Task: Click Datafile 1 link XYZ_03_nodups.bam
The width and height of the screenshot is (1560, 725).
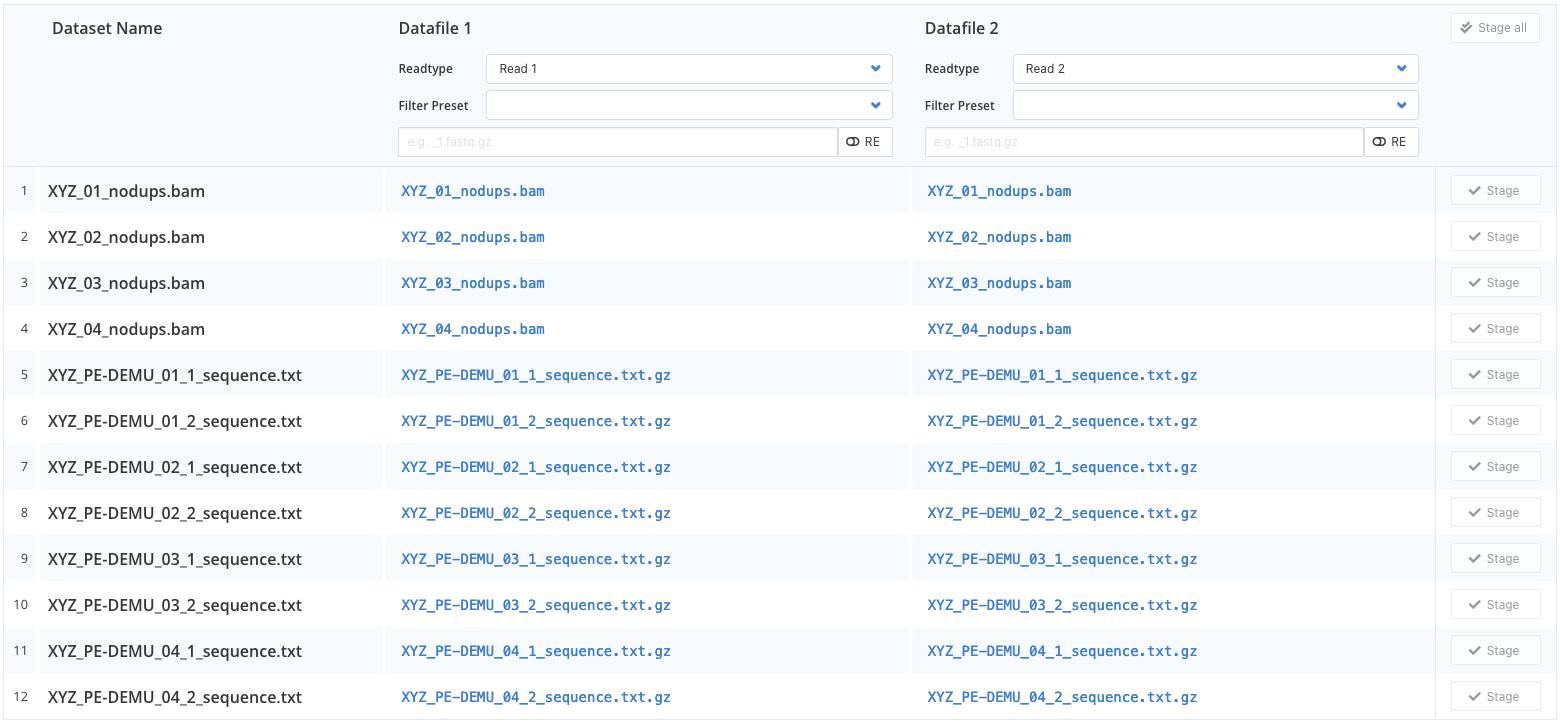Action: tap(473, 283)
